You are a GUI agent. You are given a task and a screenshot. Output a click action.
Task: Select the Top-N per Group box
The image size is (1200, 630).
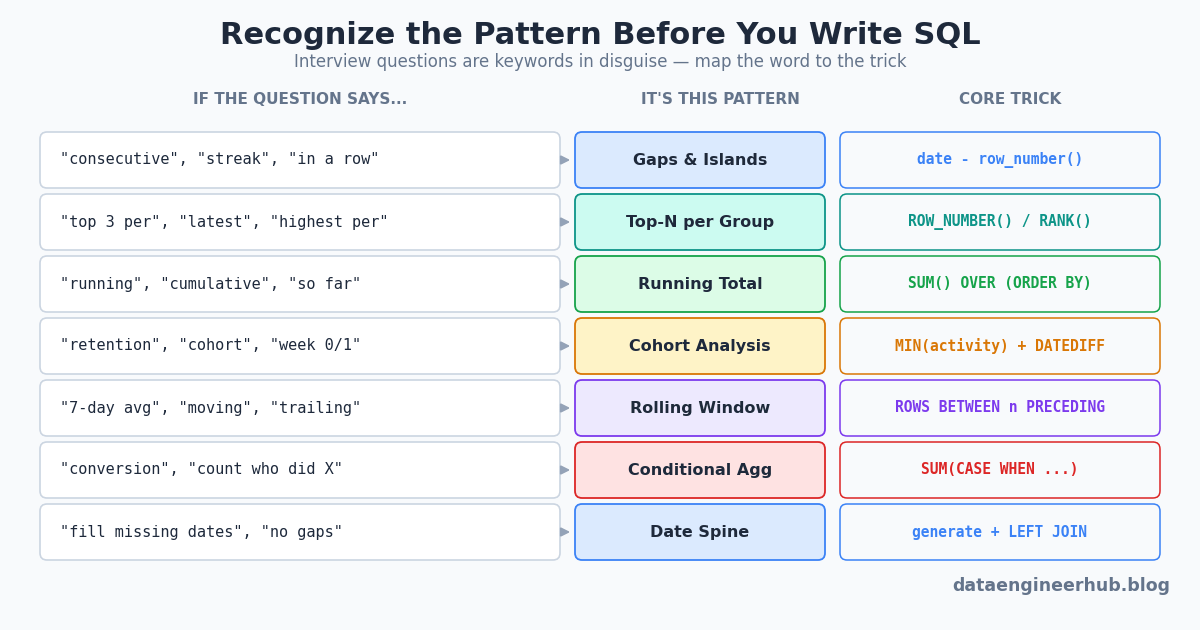(700, 222)
